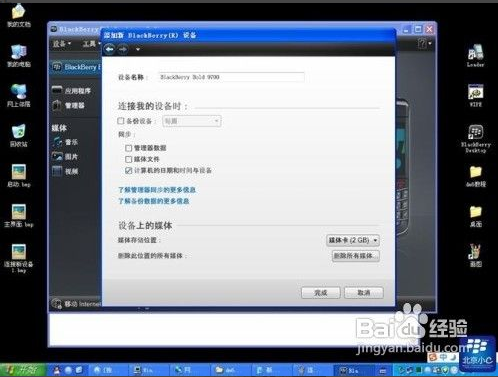Viewport: 498px width, 377px height.
Task: Open the navigation history dropdown arrow
Action: [138, 50]
